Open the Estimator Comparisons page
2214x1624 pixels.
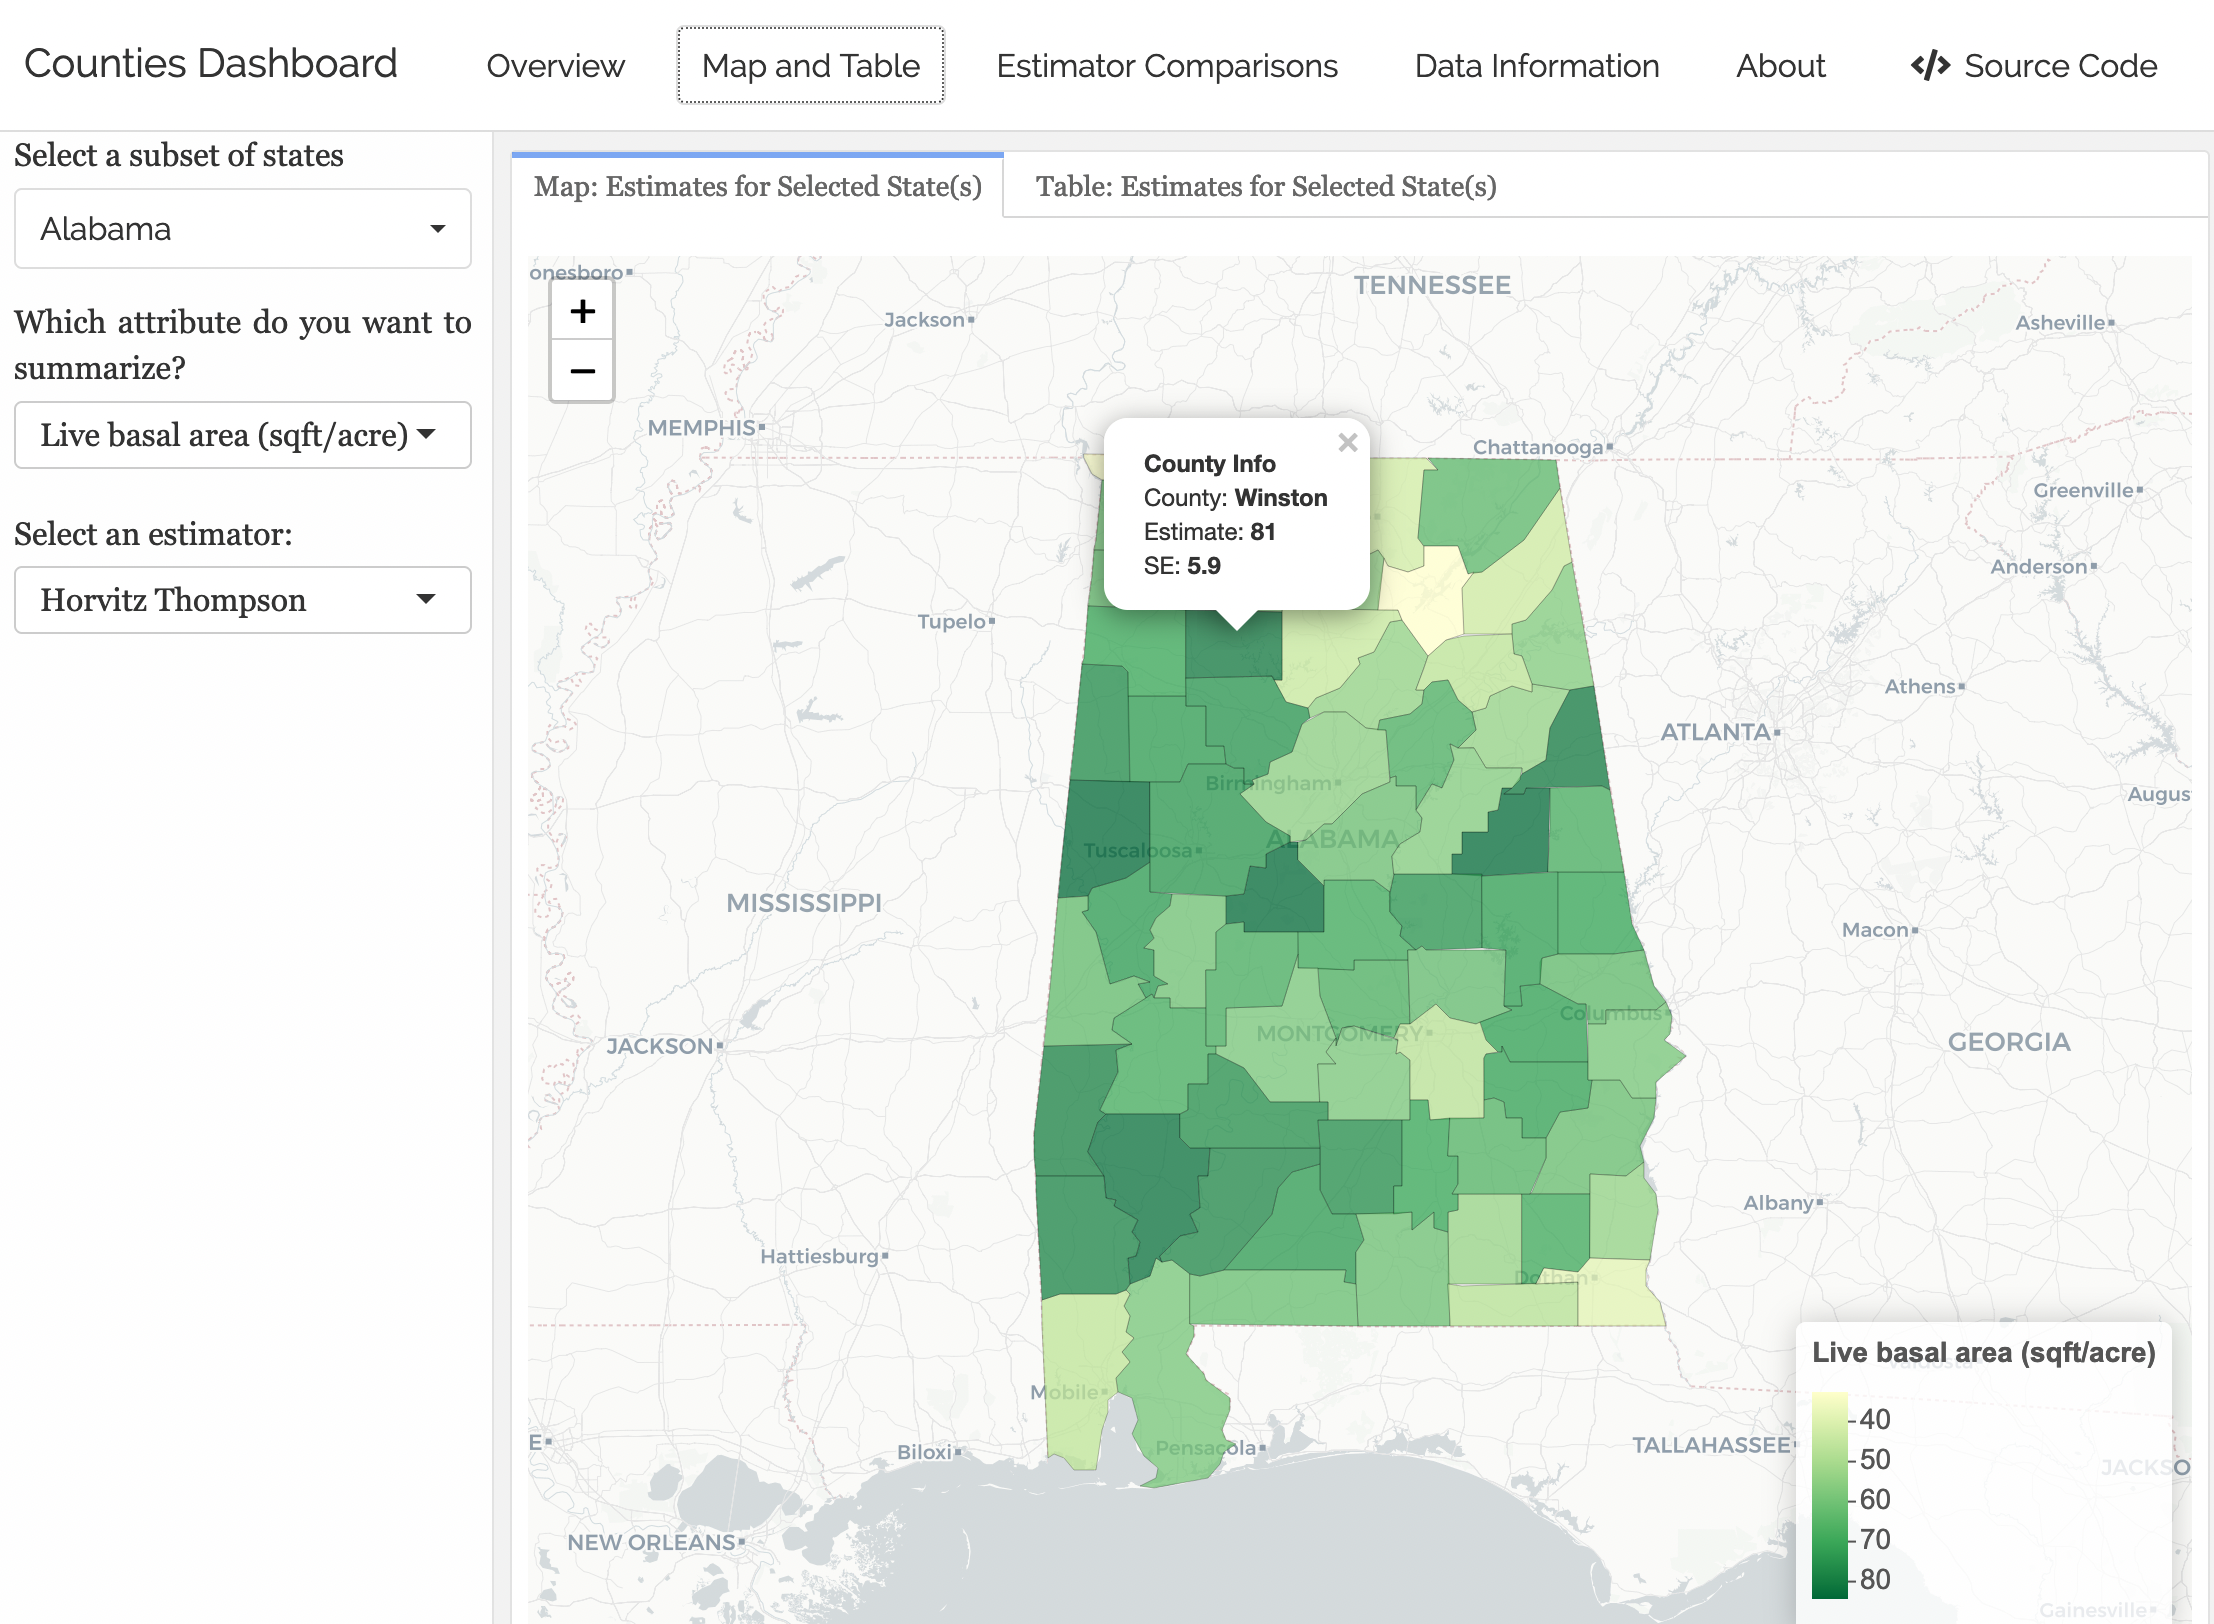1166,66
